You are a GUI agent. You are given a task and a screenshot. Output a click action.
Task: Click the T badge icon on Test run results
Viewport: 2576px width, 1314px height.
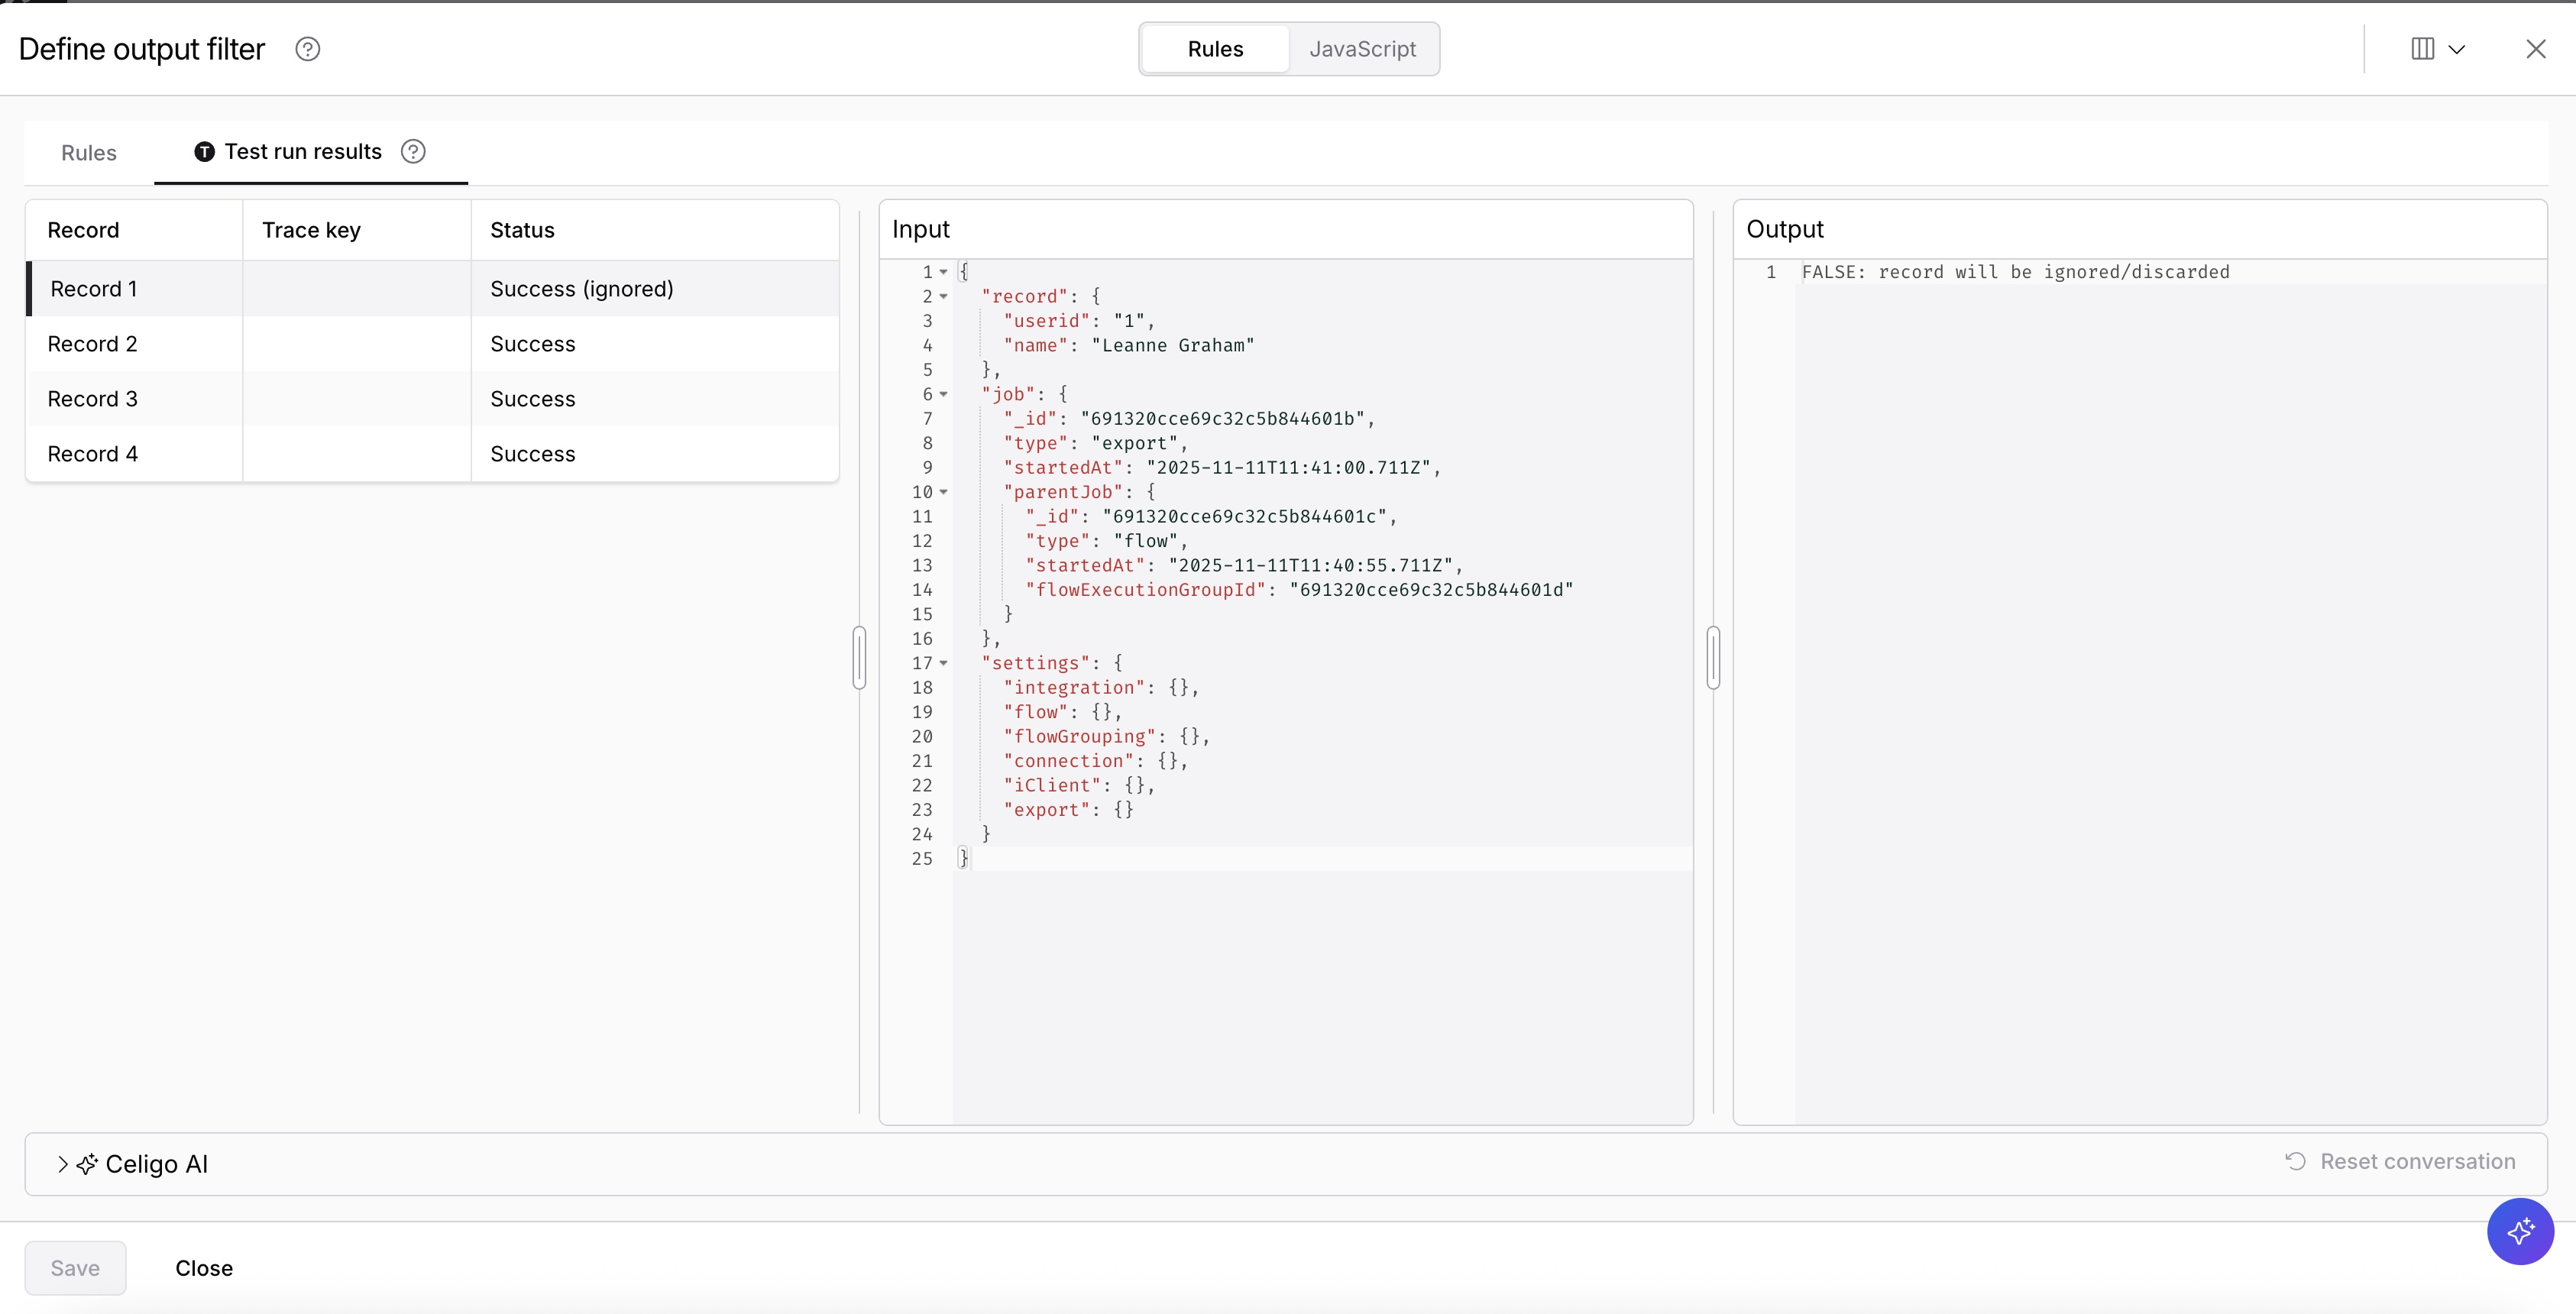click(204, 151)
